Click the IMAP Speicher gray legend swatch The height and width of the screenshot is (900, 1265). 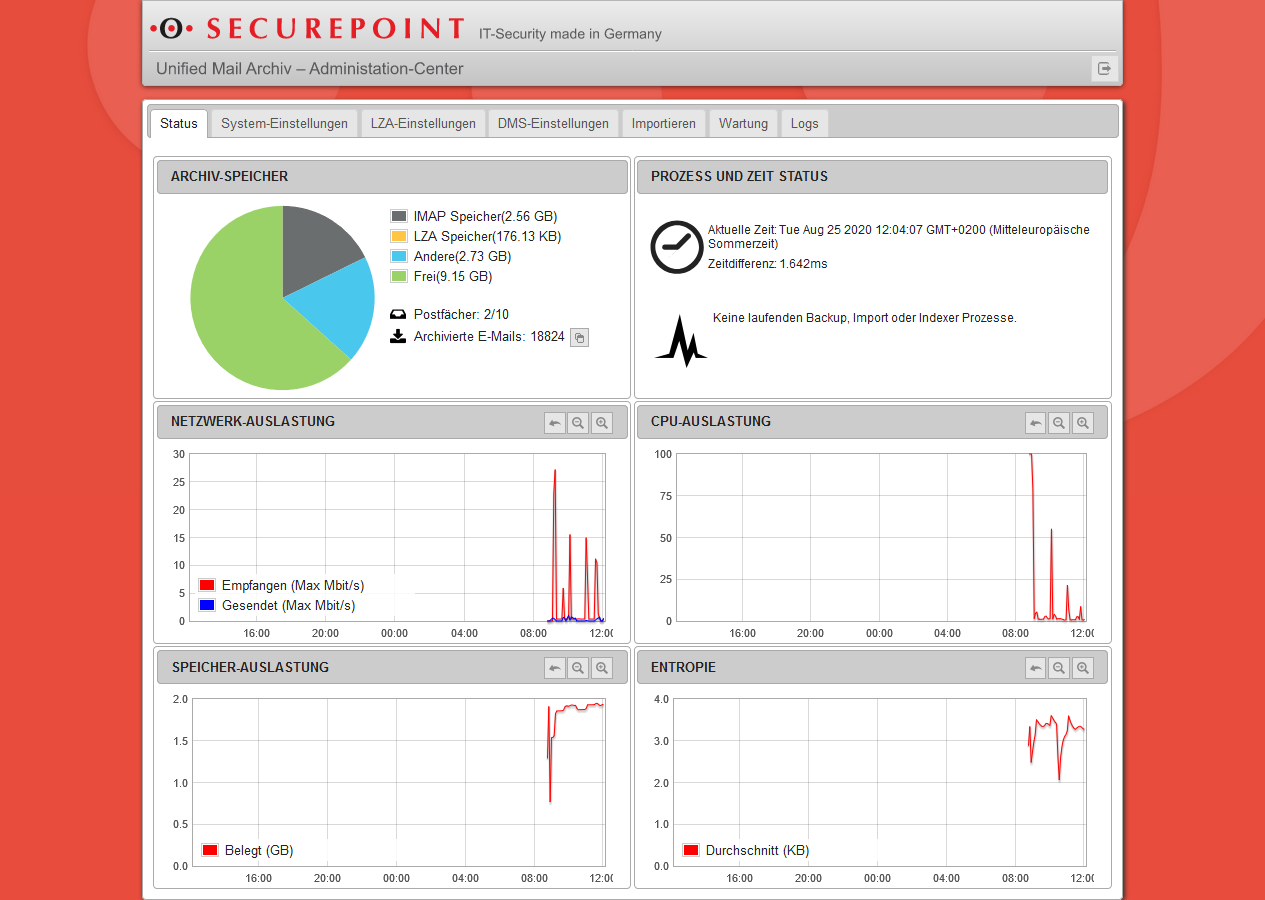coord(399,216)
